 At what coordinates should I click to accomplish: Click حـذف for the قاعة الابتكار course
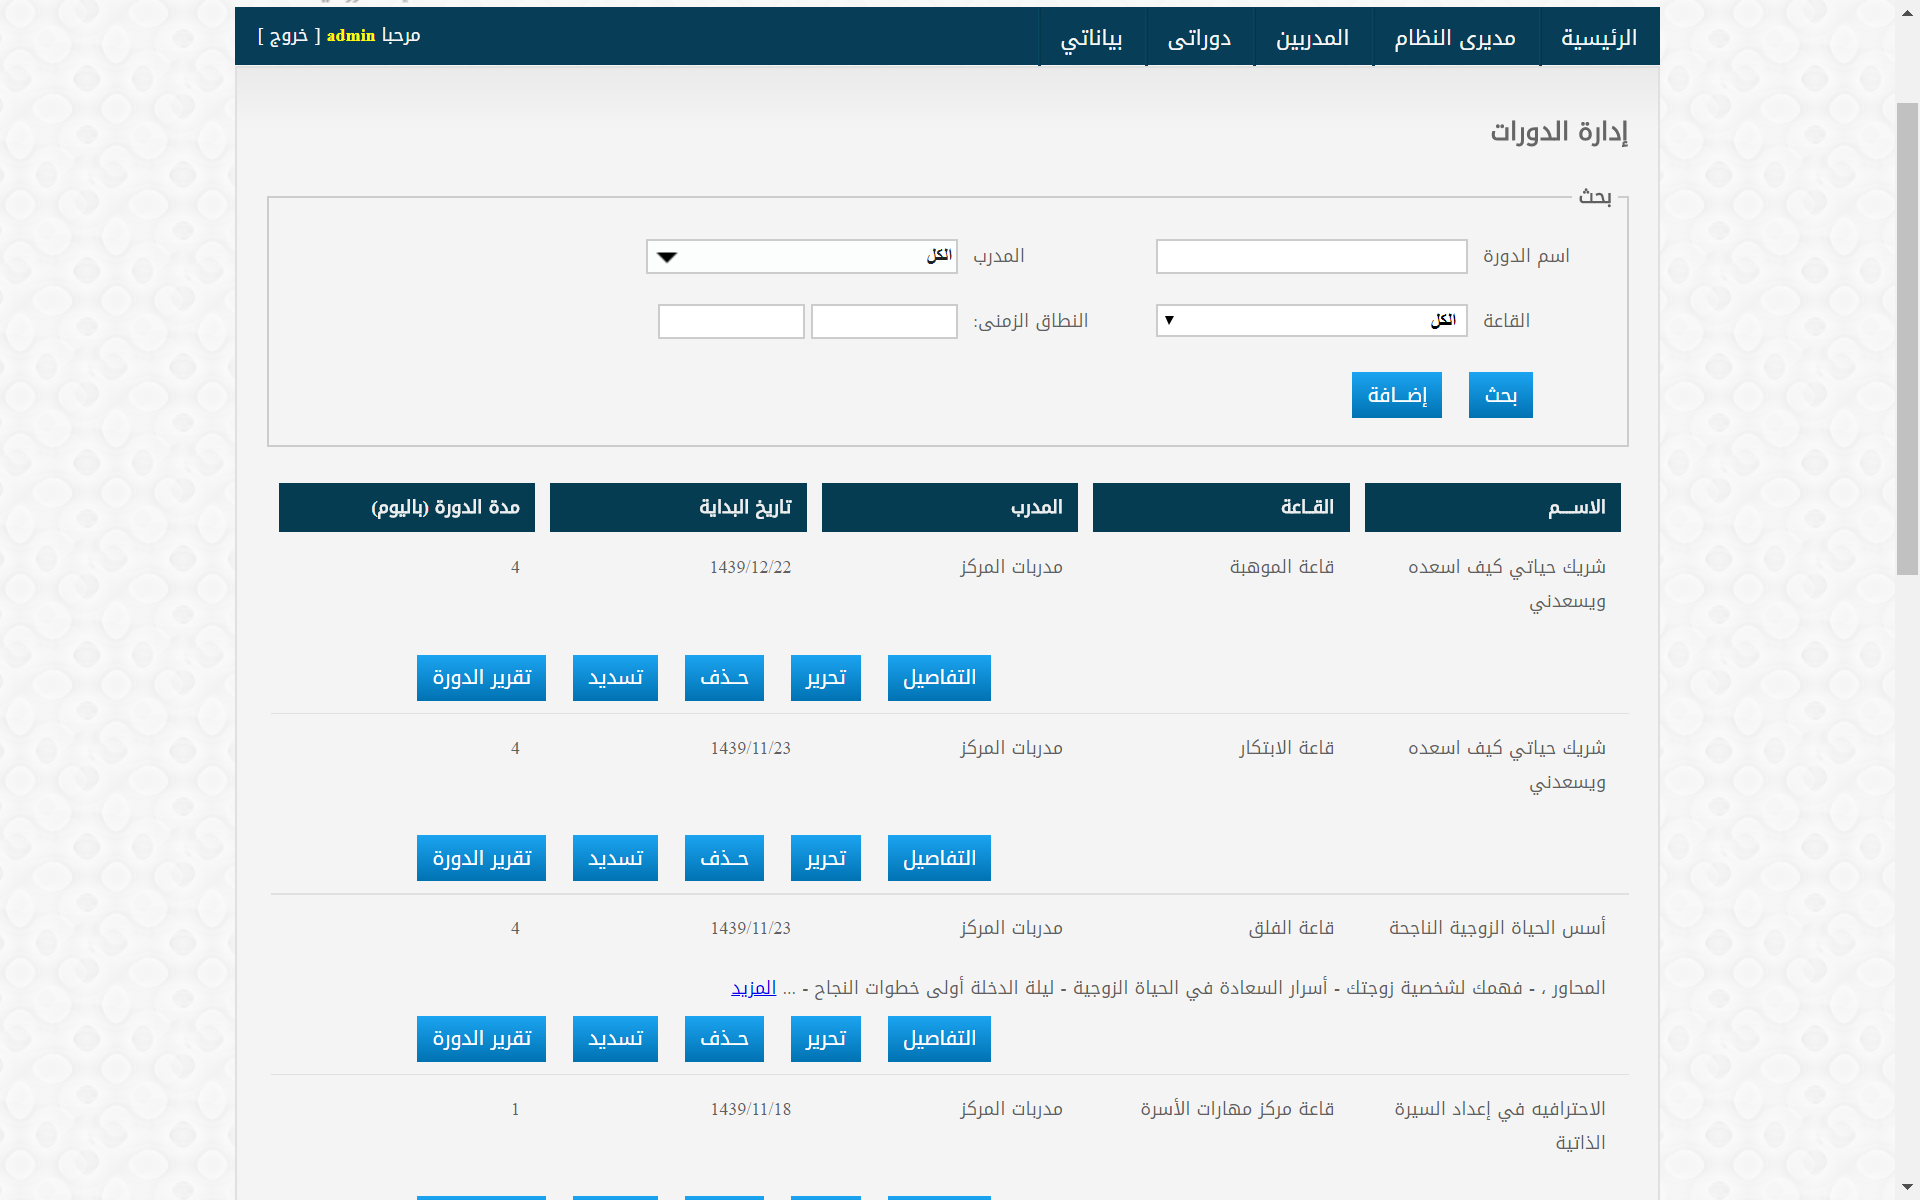pos(724,858)
